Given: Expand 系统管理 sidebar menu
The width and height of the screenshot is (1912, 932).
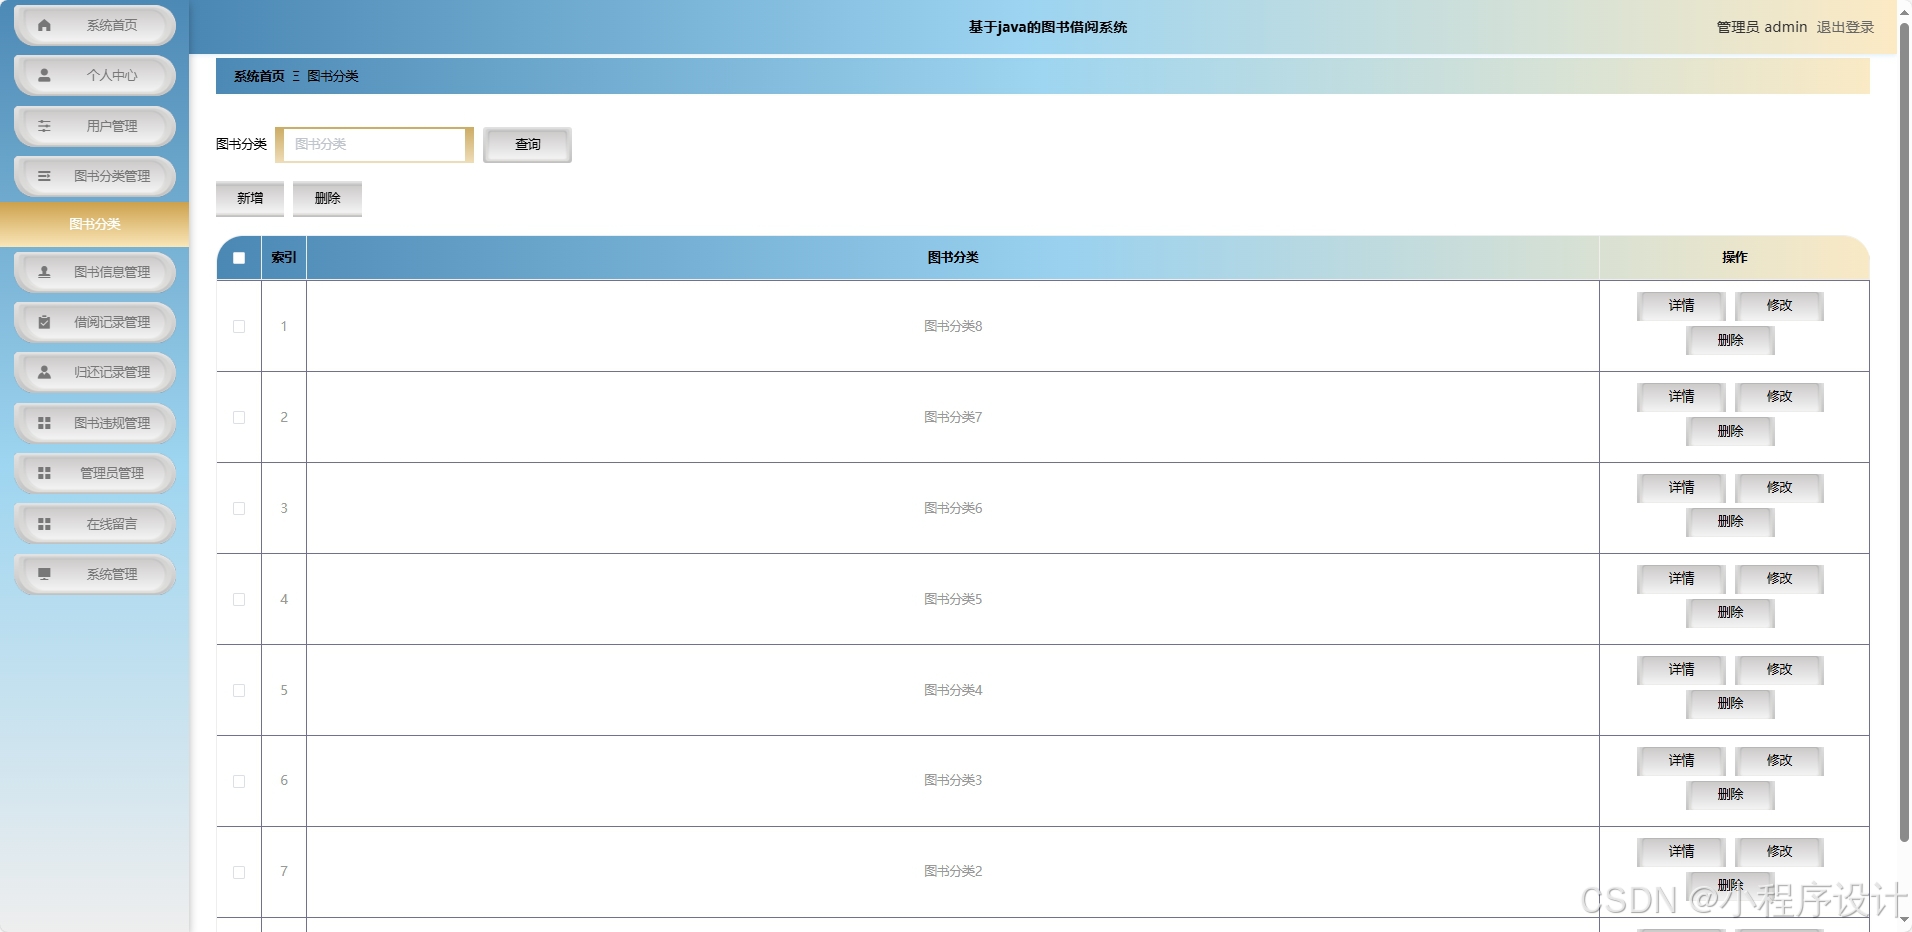Looking at the screenshot, I should pos(95,574).
